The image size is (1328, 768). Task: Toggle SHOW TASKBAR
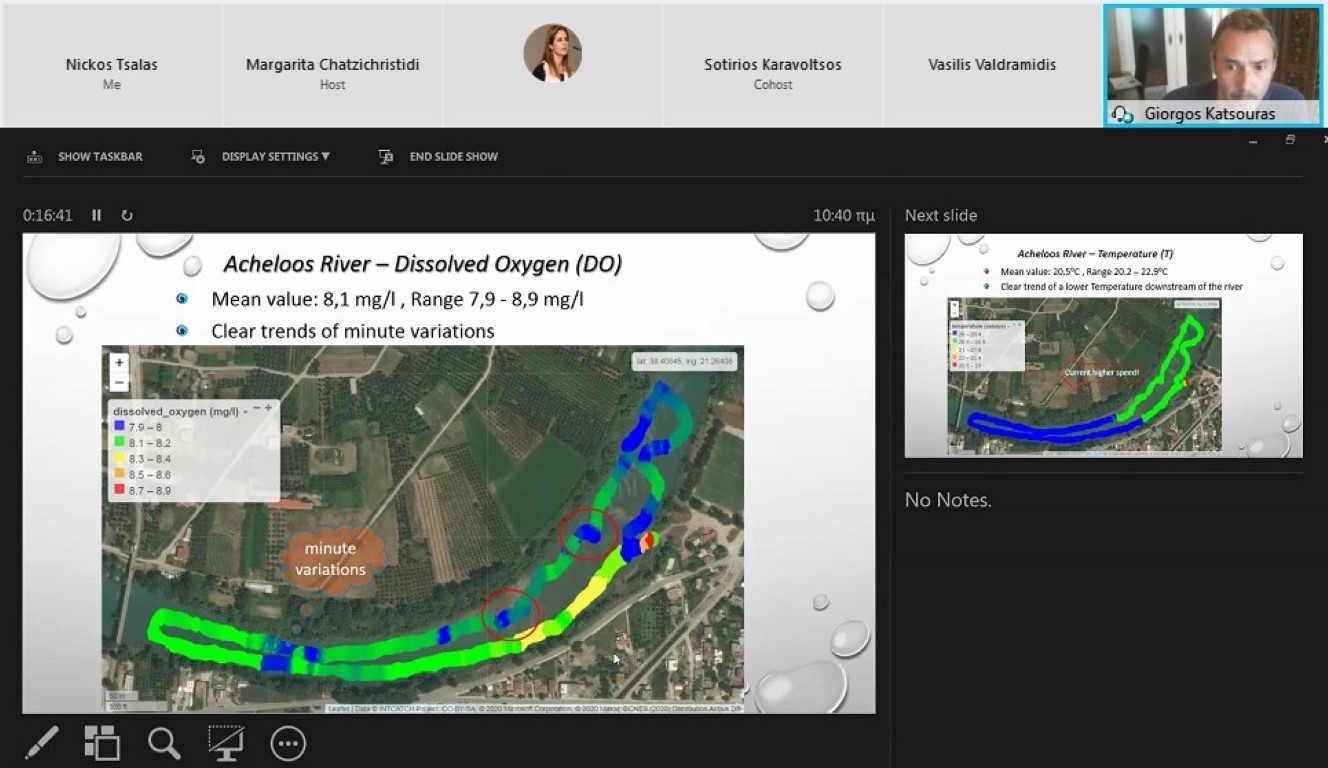click(x=86, y=157)
